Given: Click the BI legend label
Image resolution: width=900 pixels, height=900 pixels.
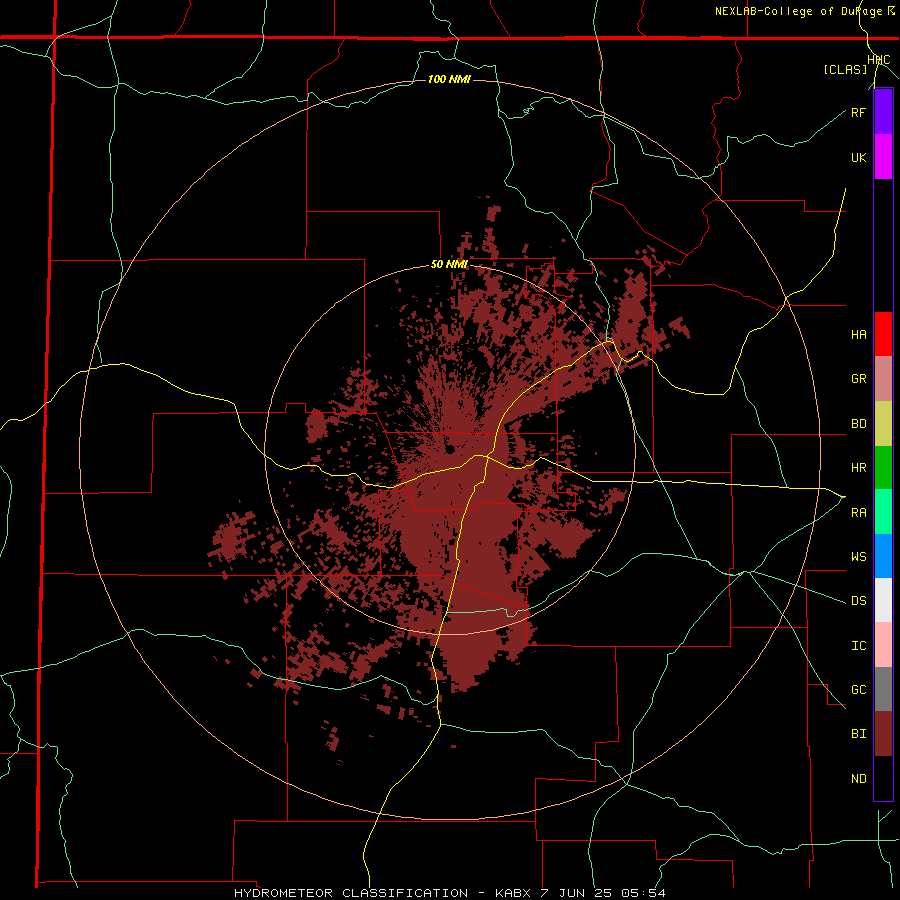Looking at the screenshot, I should point(858,734).
